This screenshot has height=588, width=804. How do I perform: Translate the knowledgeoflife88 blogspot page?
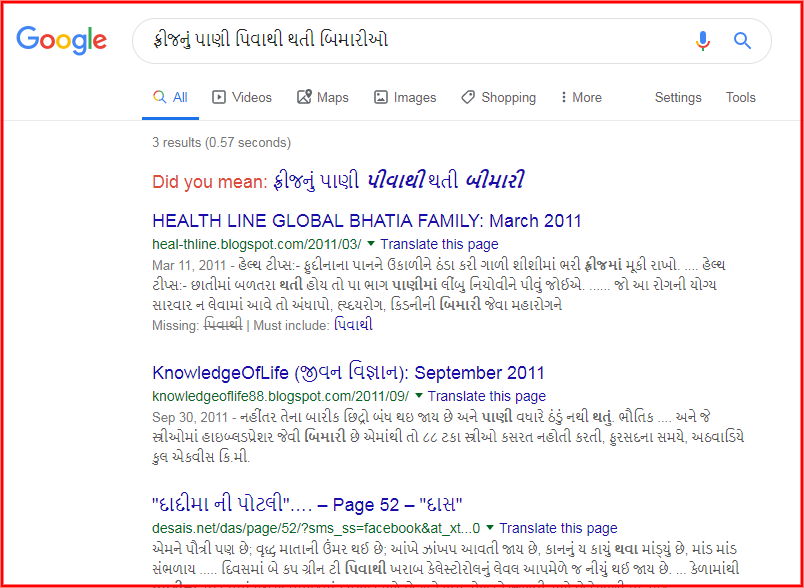[487, 396]
